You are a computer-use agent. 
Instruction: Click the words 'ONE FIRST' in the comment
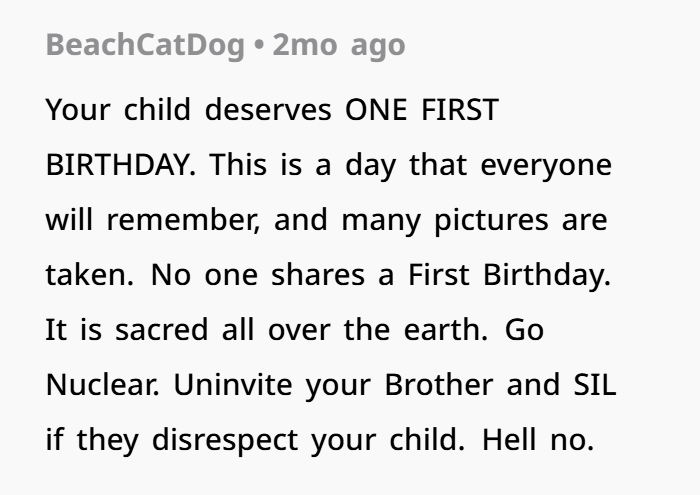(422, 109)
